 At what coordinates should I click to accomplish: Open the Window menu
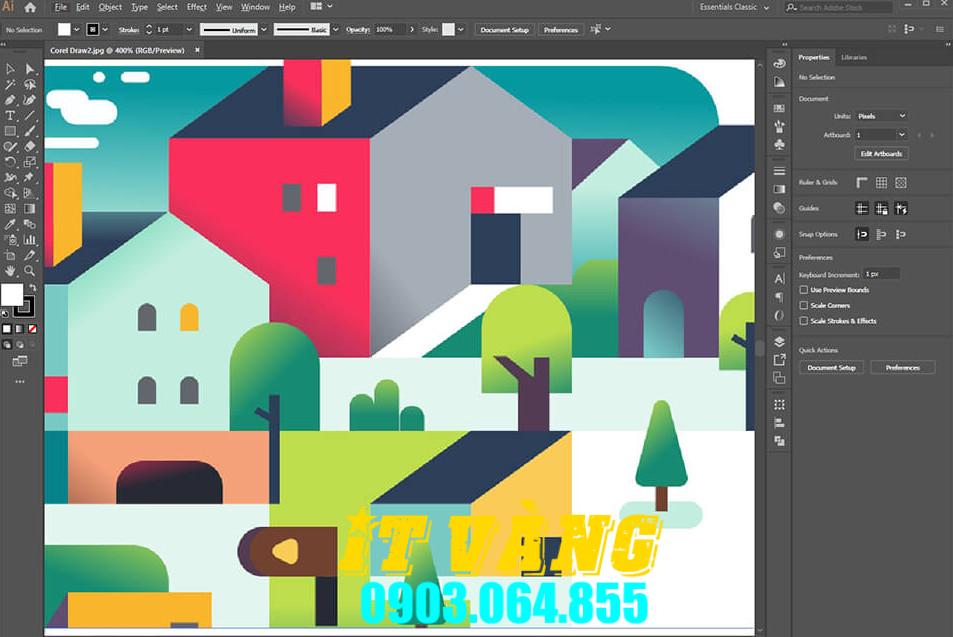click(x=255, y=7)
